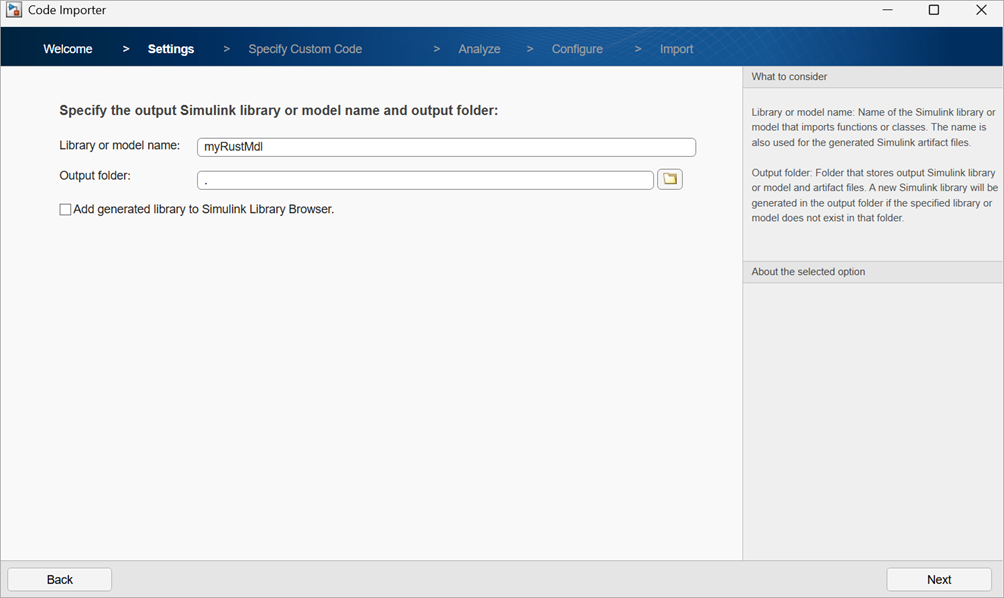
Task: Click the Code Importer title bar icon
Action: click(14, 10)
